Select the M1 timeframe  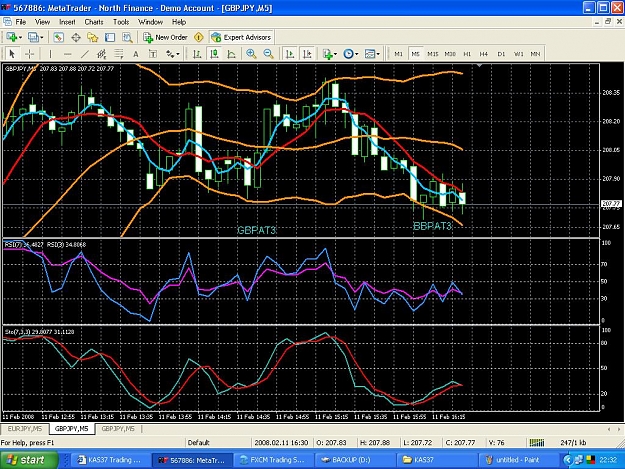(x=398, y=54)
